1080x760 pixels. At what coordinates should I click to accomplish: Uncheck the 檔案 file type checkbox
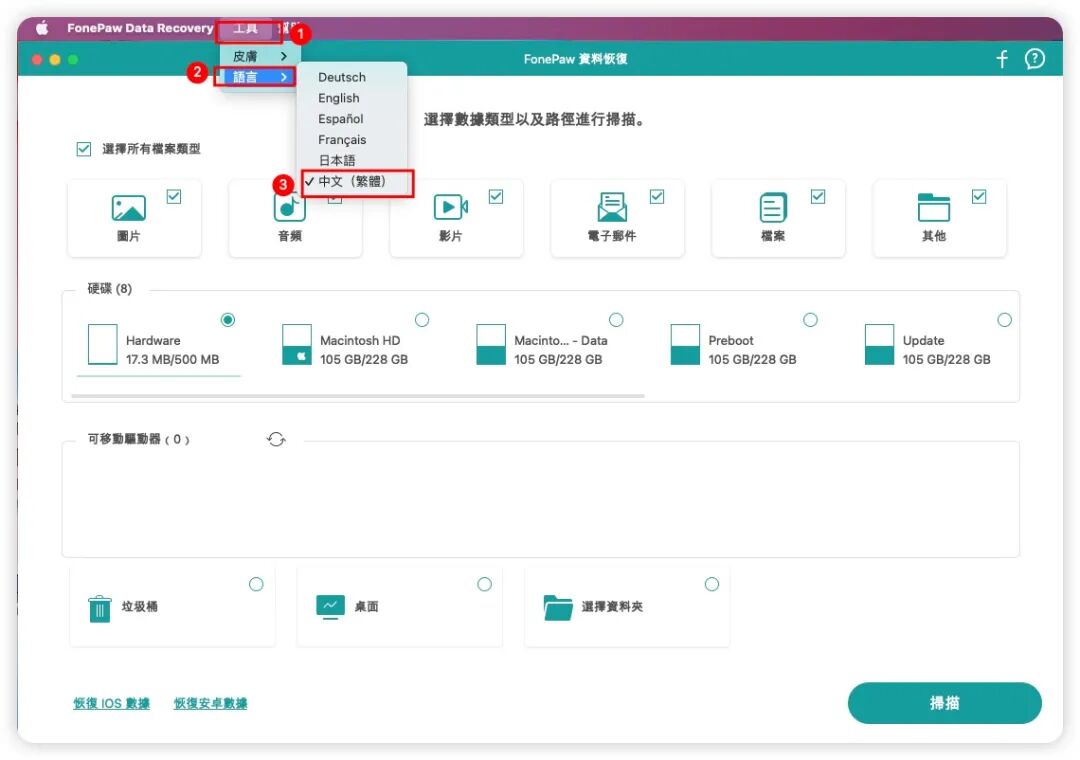(x=818, y=197)
